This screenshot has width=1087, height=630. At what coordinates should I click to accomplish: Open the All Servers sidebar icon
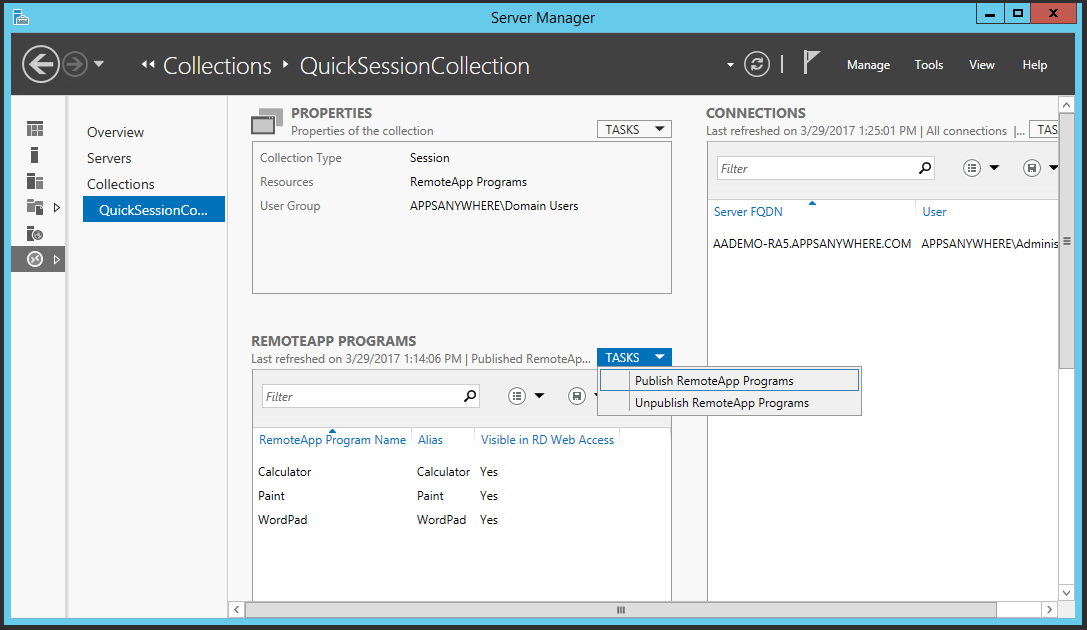point(35,181)
